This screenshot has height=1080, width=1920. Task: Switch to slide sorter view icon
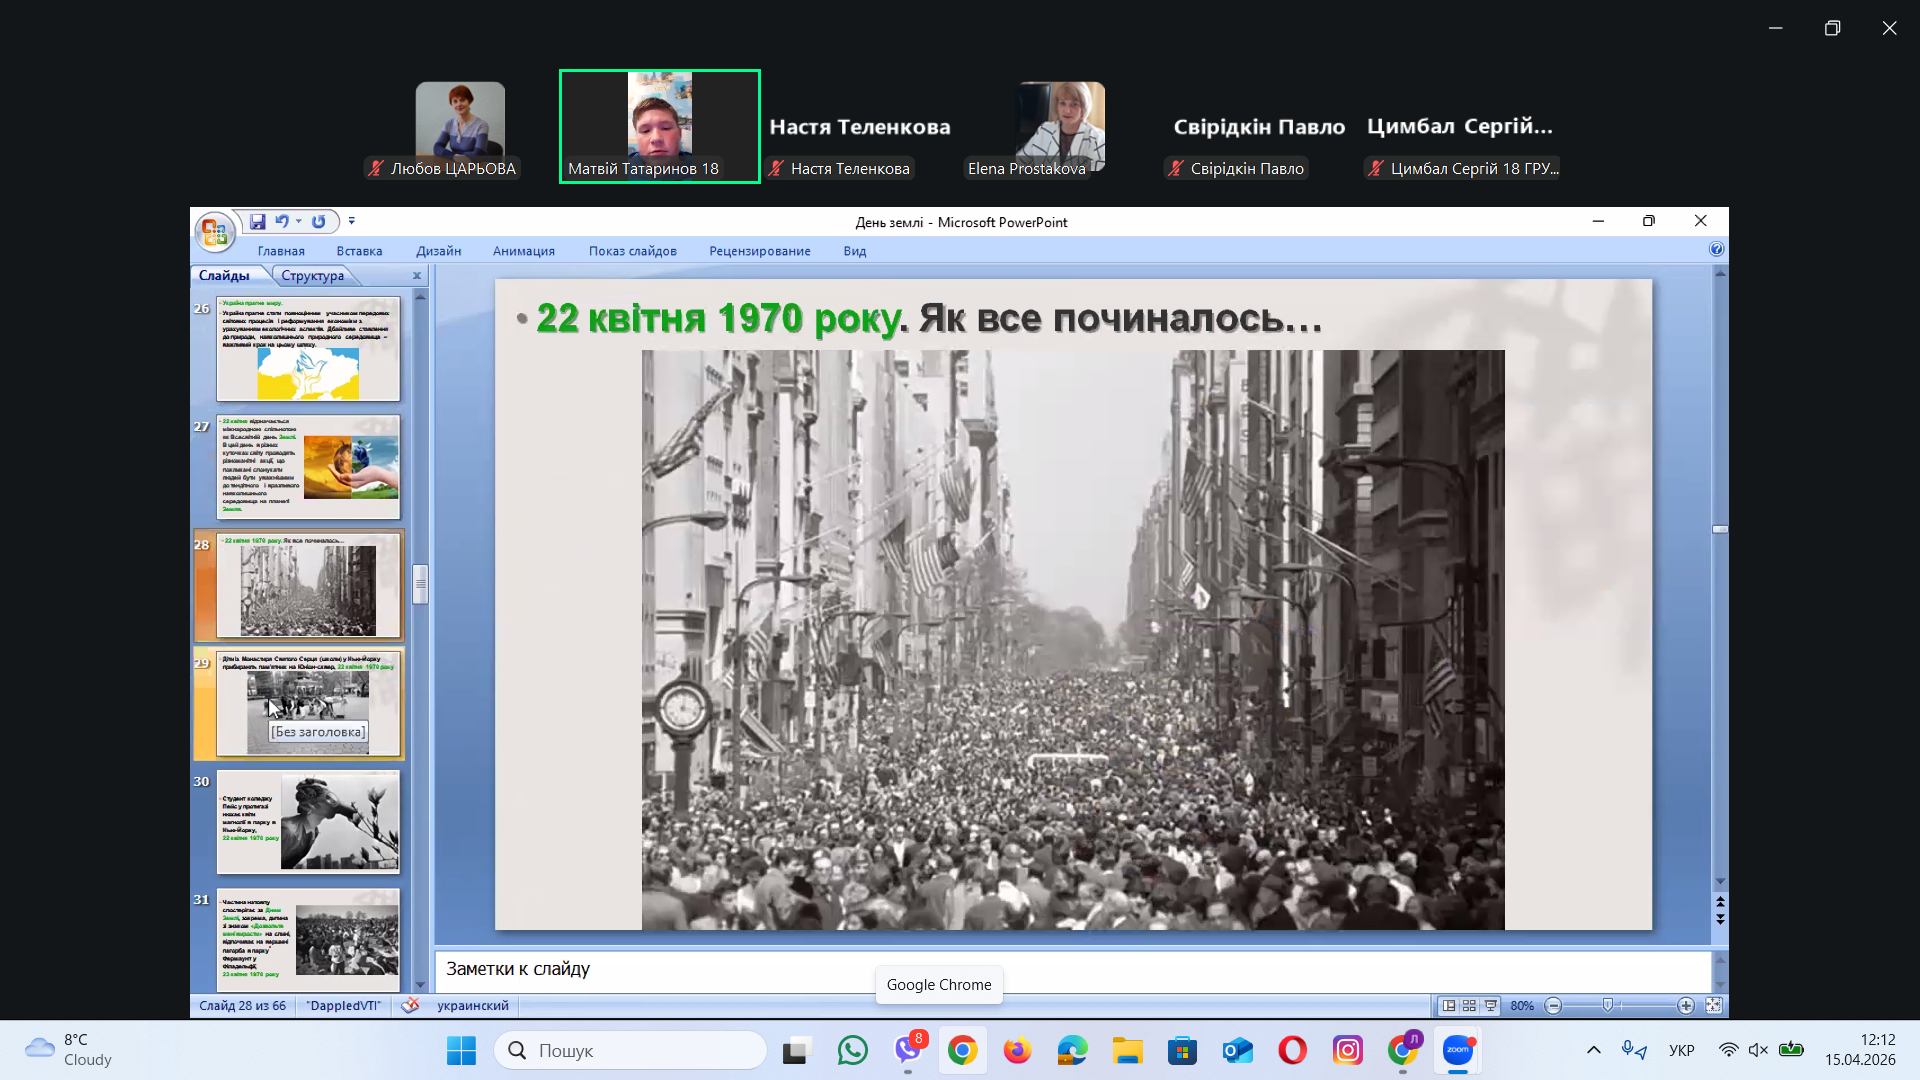tap(1469, 1006)
